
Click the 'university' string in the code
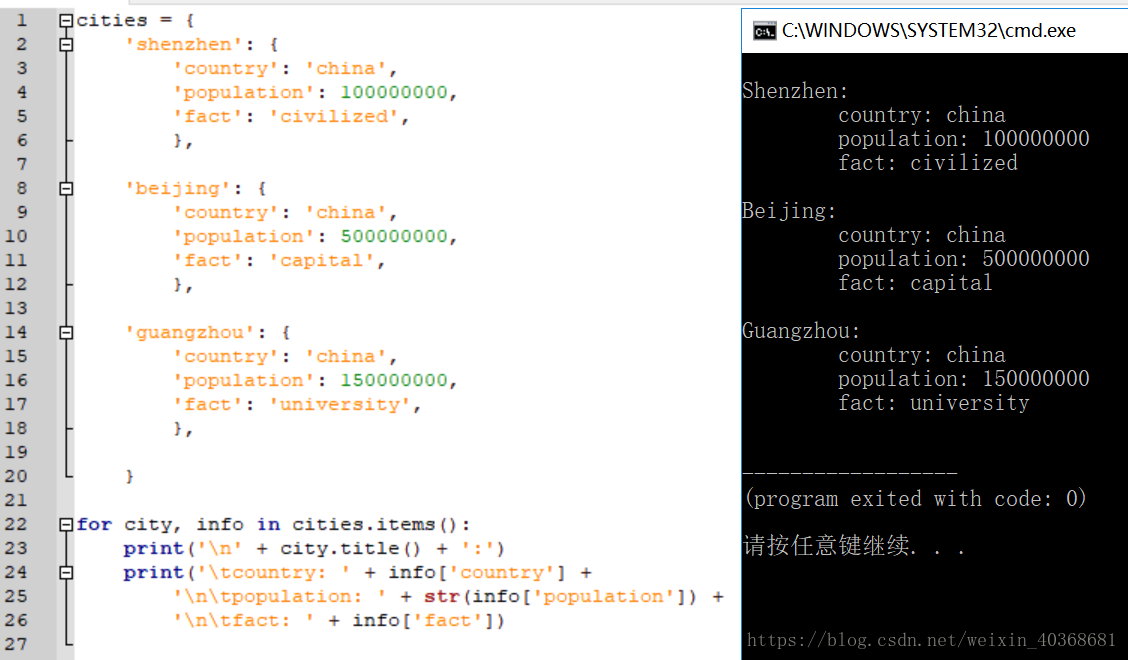(340, 404)
